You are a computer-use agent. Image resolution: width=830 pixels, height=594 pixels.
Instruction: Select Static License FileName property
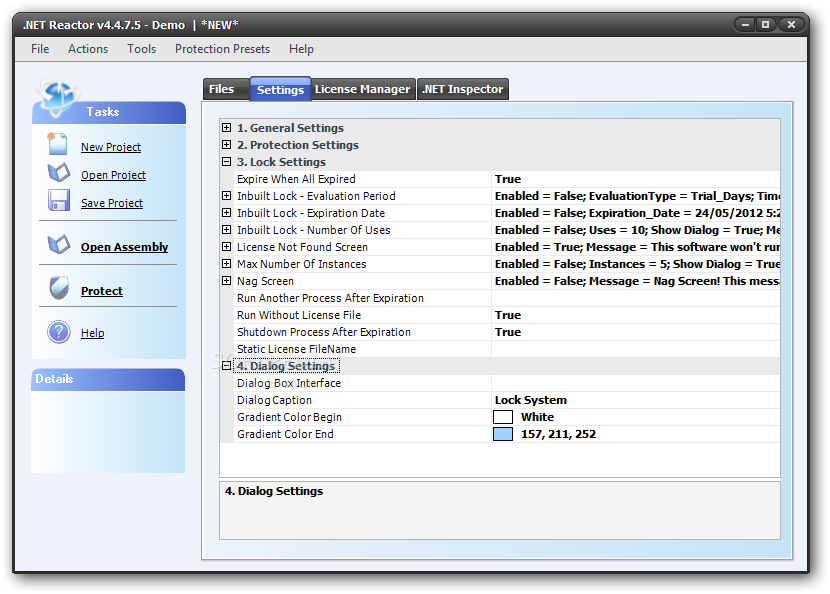pos(296,349)
